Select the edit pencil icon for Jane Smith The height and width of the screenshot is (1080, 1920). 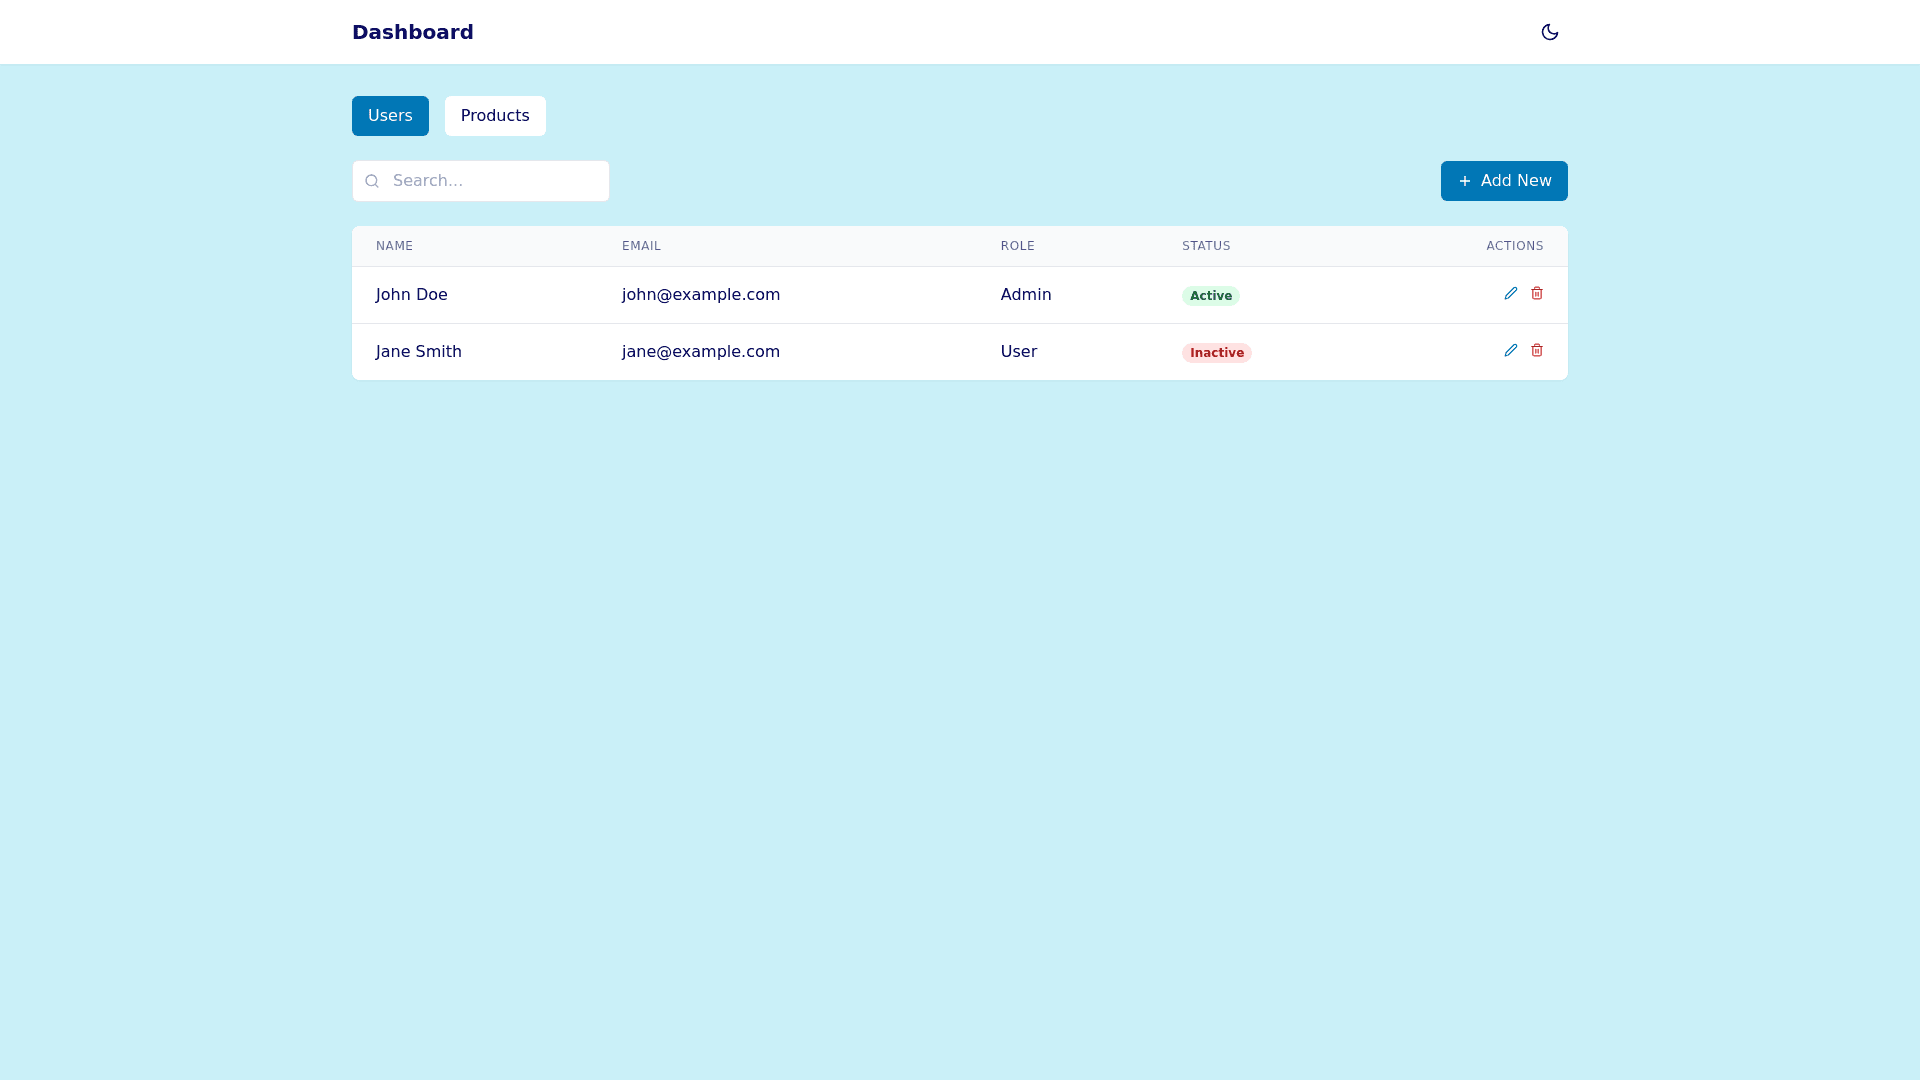pyautogui.click(x=1511, y=350)
